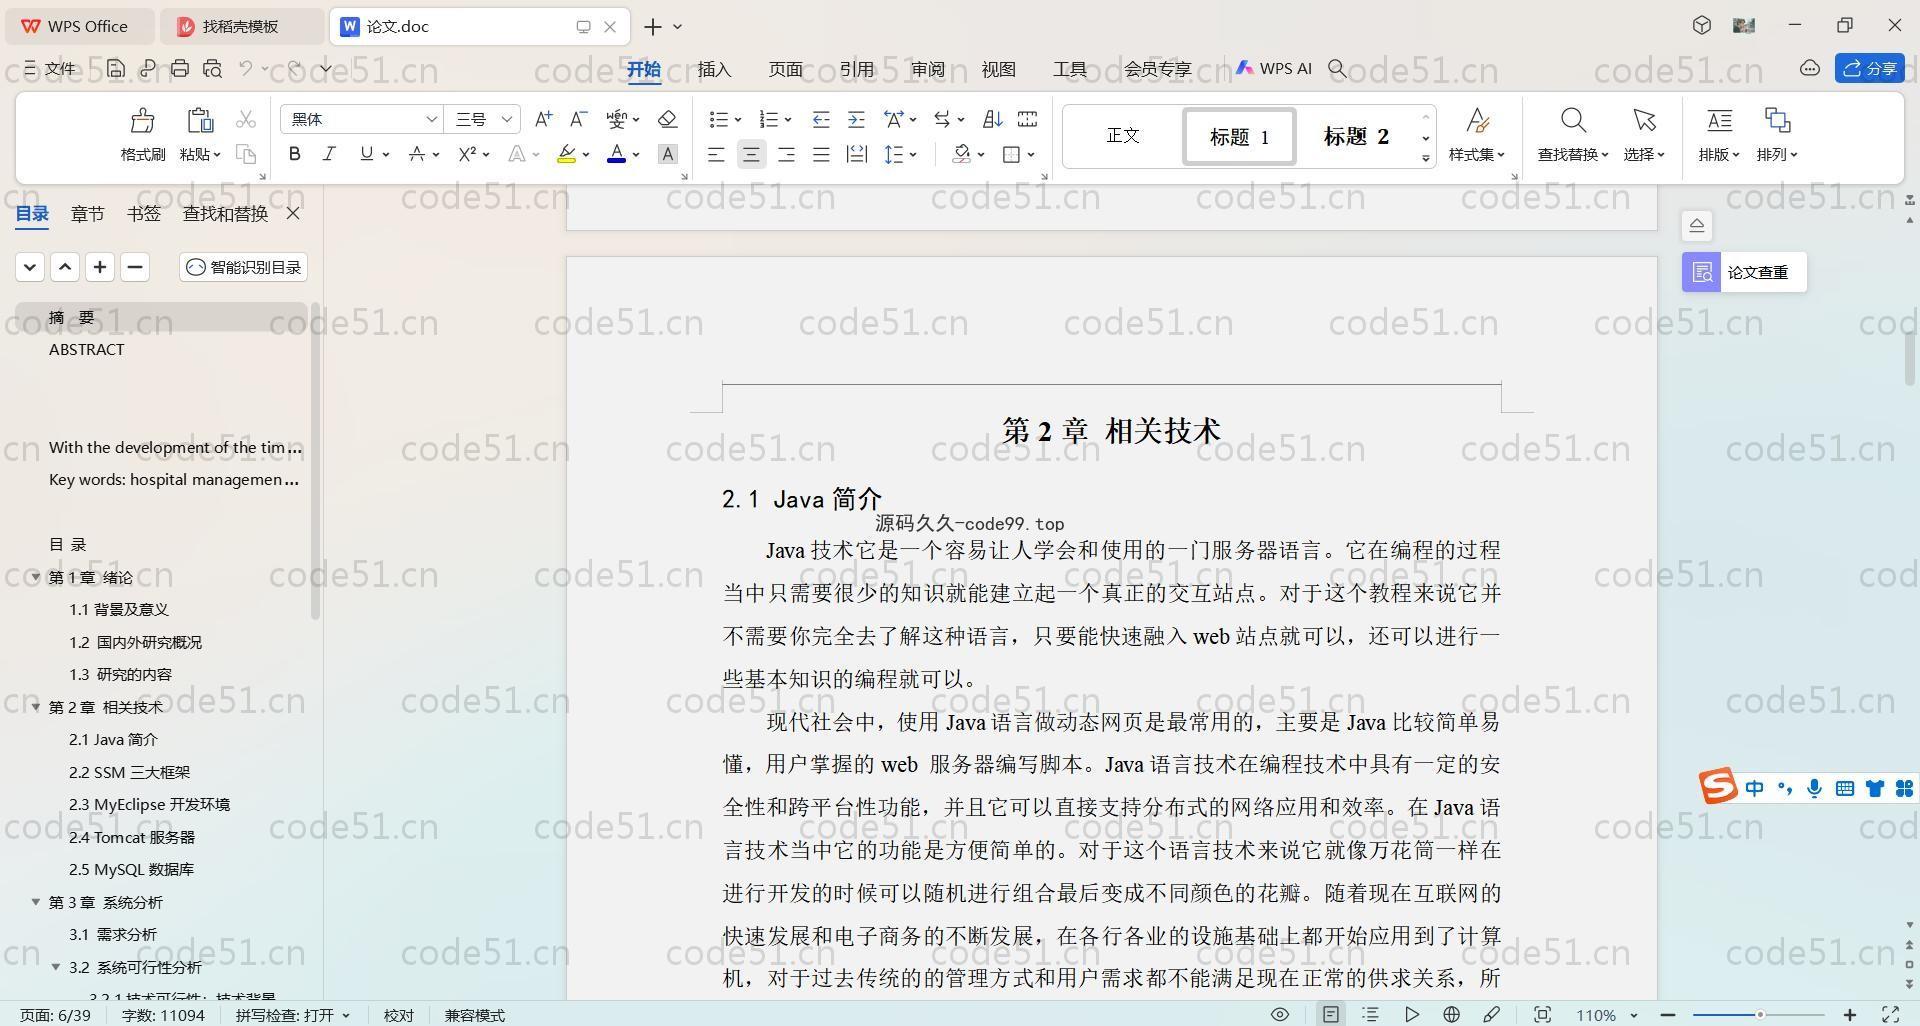Switch to 书签 tab in navigation pane
The image size is (1920, 1026).
click(144, 213)
